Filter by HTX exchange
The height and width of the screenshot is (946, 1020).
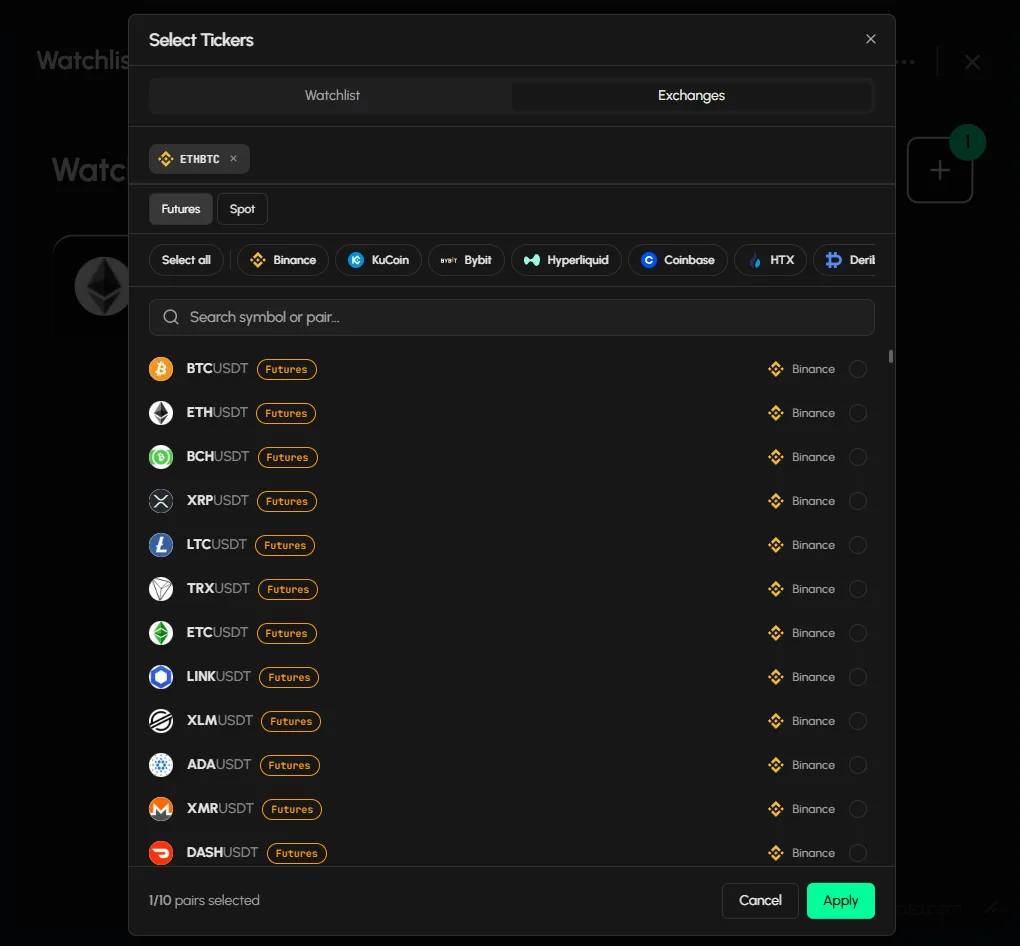tap(770, 260)
